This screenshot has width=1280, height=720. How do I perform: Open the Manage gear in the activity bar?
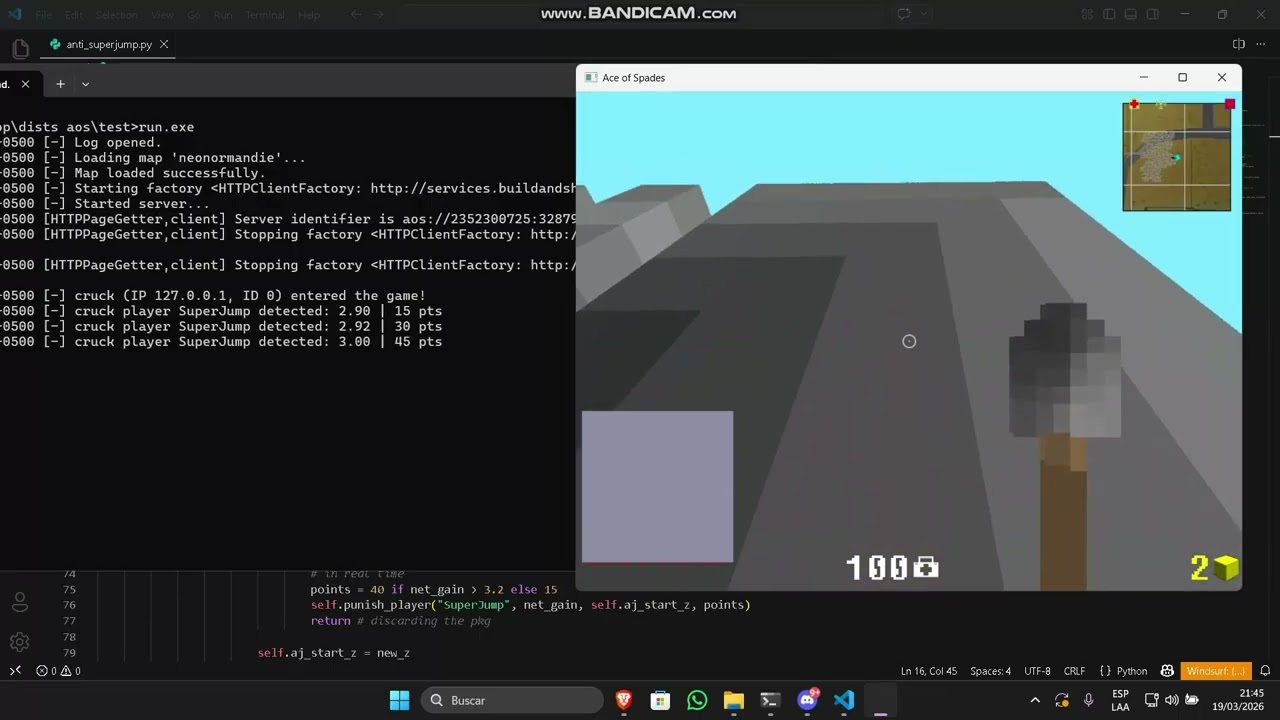pos(20,642)
